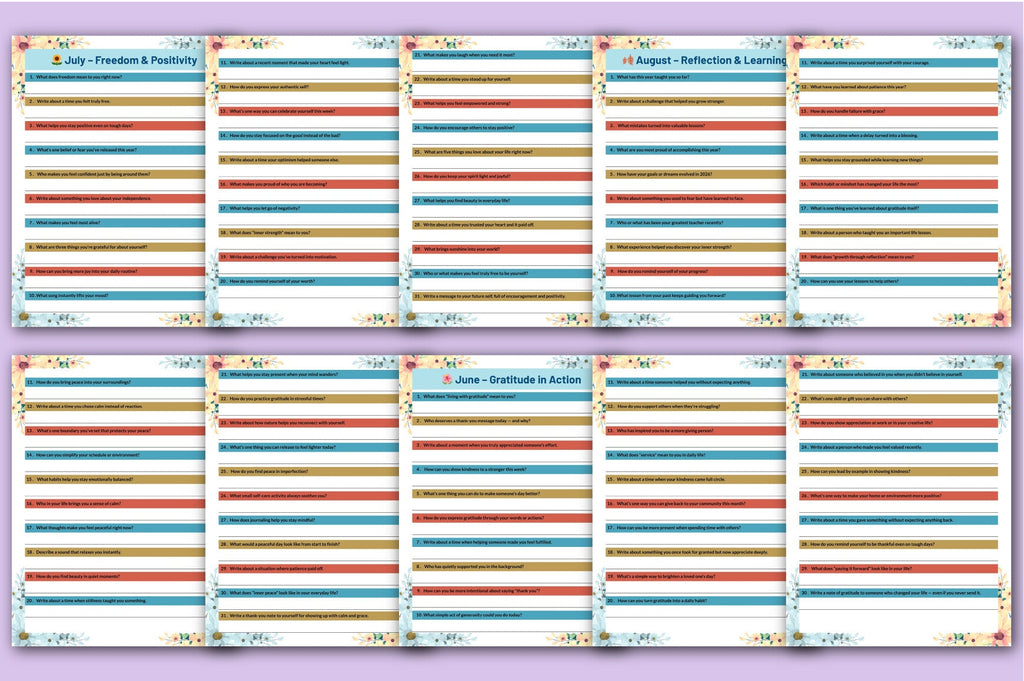Click prompt "What helps you find beauty in everyday life?"

point(502,200)
